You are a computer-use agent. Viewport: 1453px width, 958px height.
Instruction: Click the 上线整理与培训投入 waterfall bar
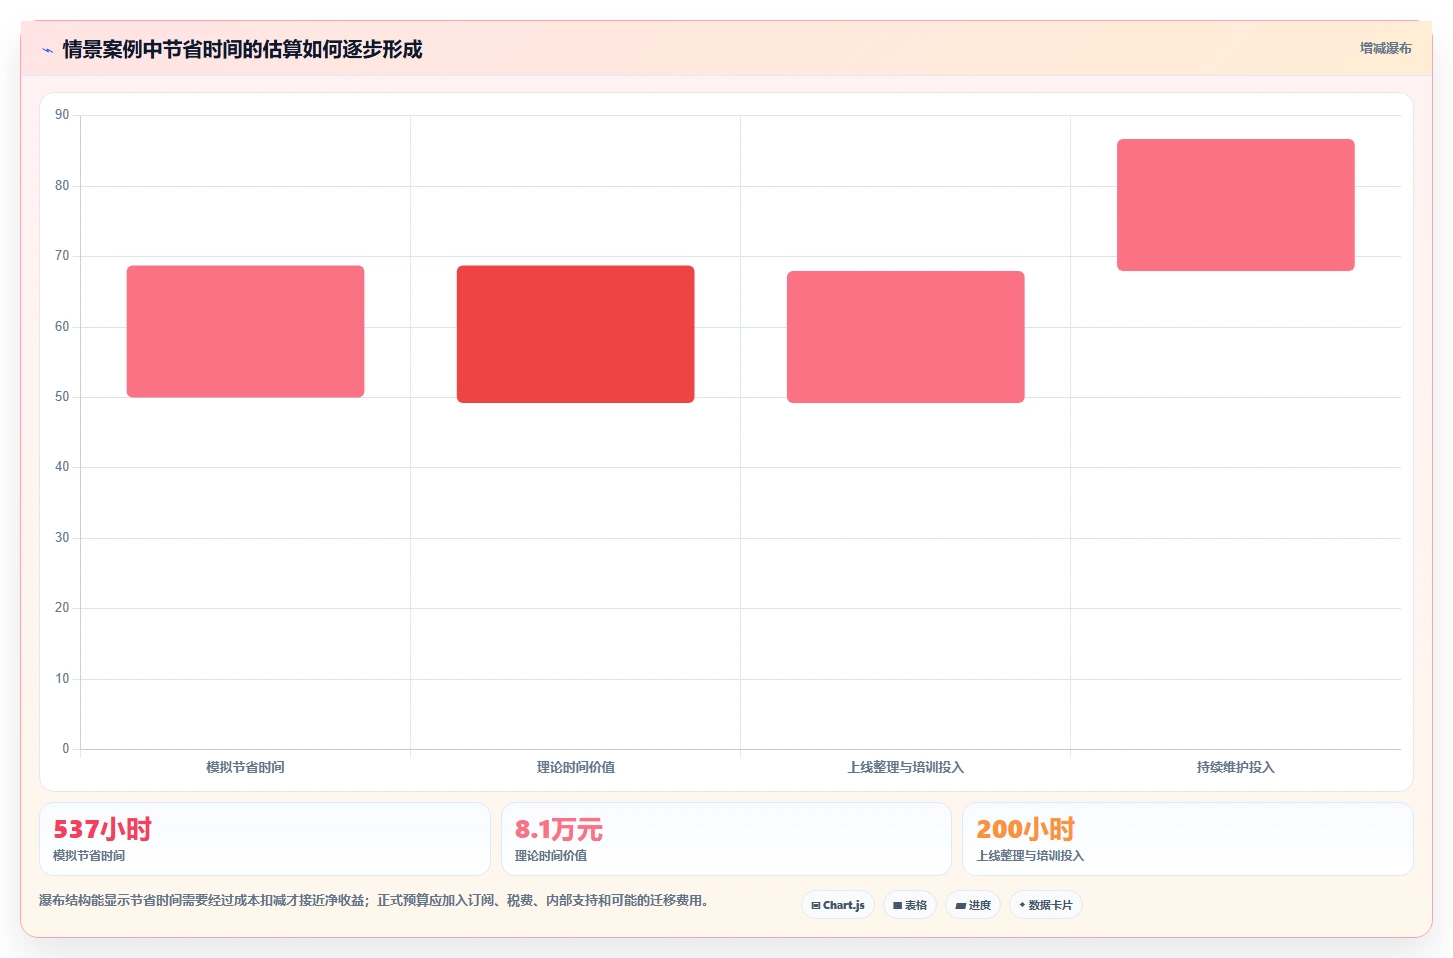[905, 337]
